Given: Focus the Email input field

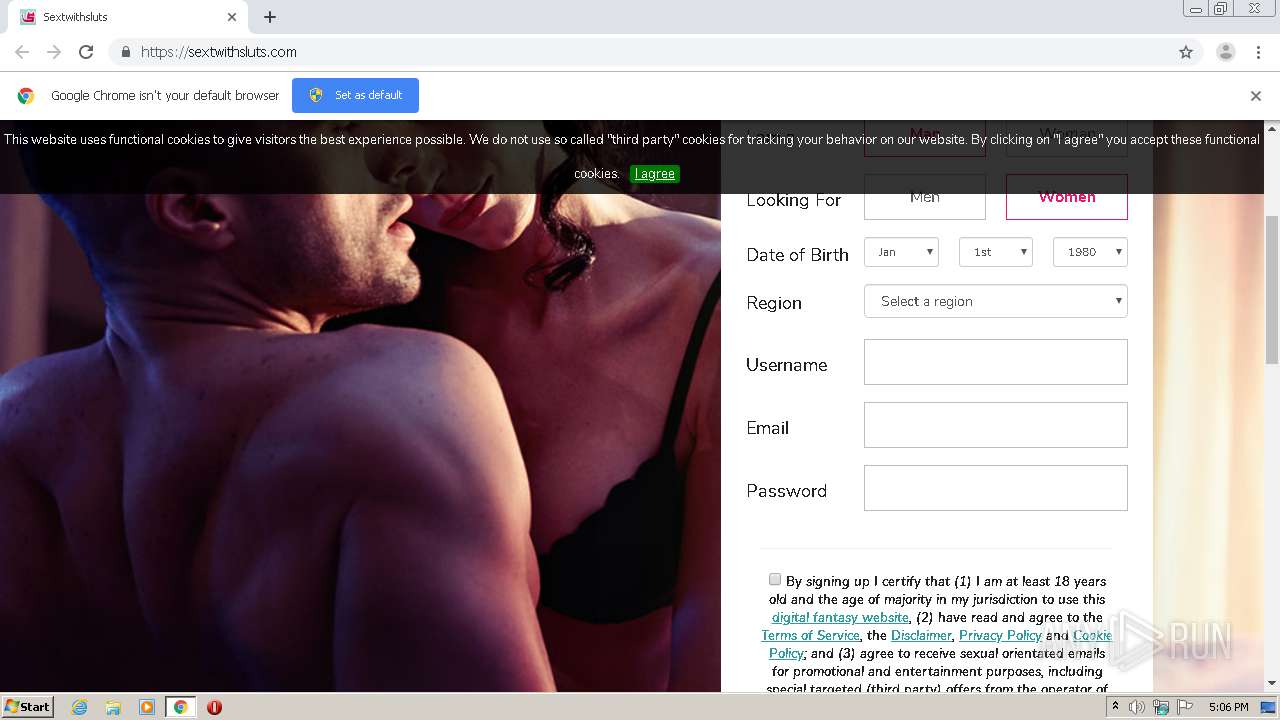Looking at the screenshot, I should point(996,425).
